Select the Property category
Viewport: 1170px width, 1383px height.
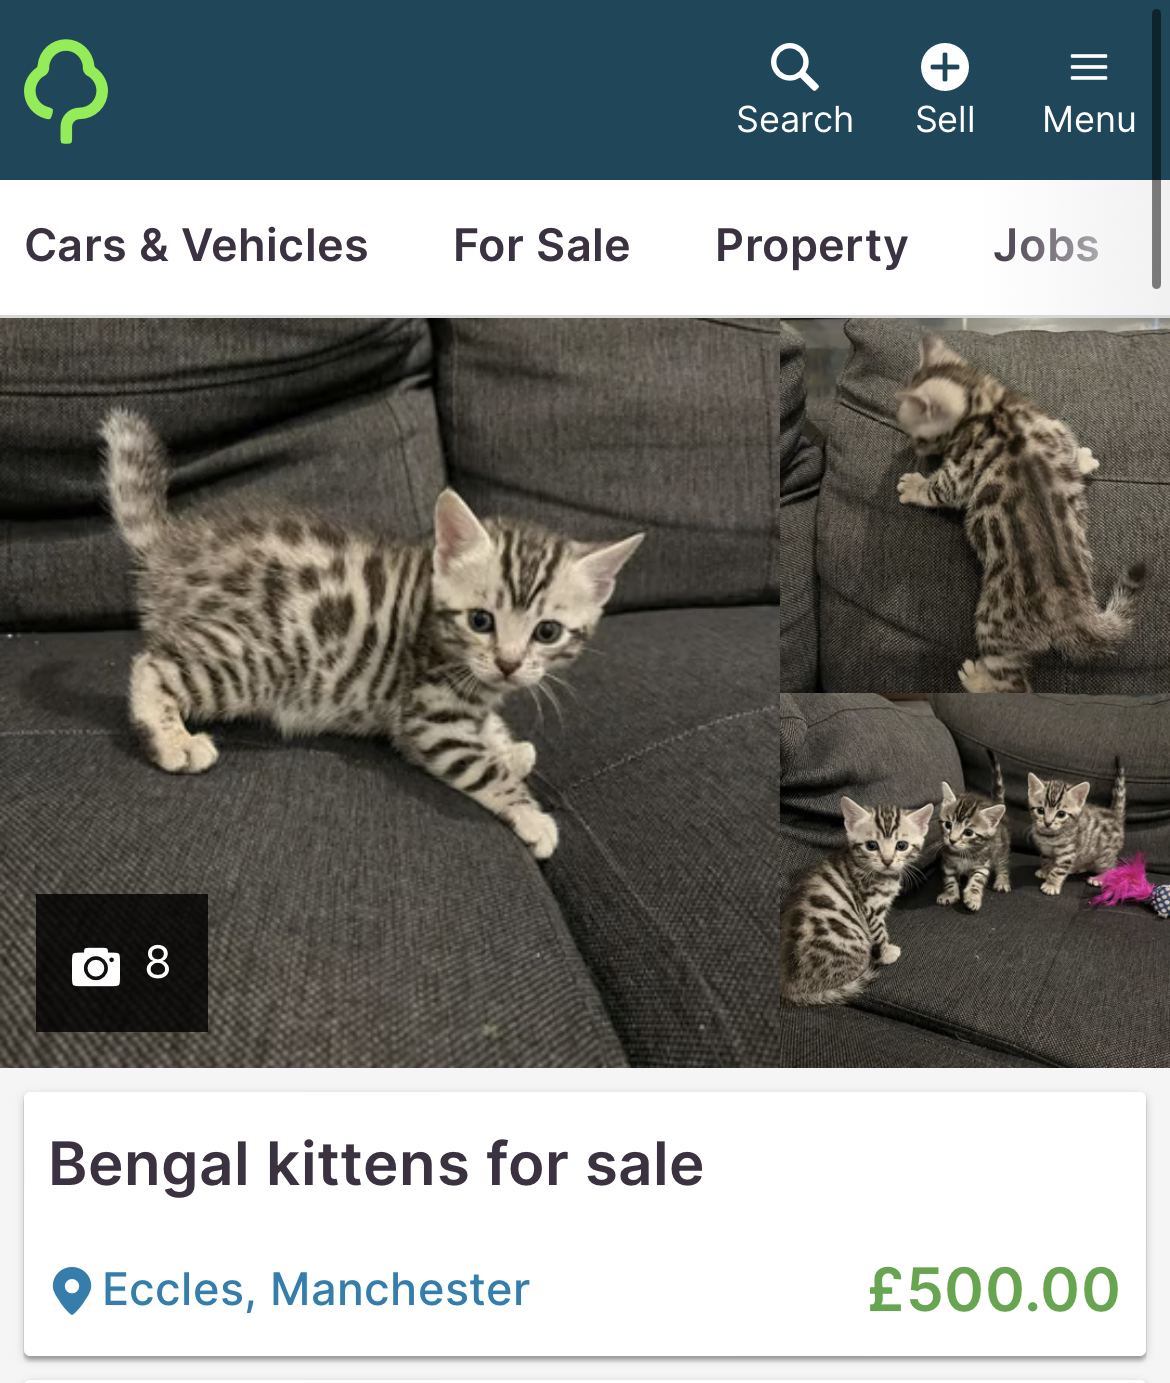pyautogui.click(x=811, y=246)
